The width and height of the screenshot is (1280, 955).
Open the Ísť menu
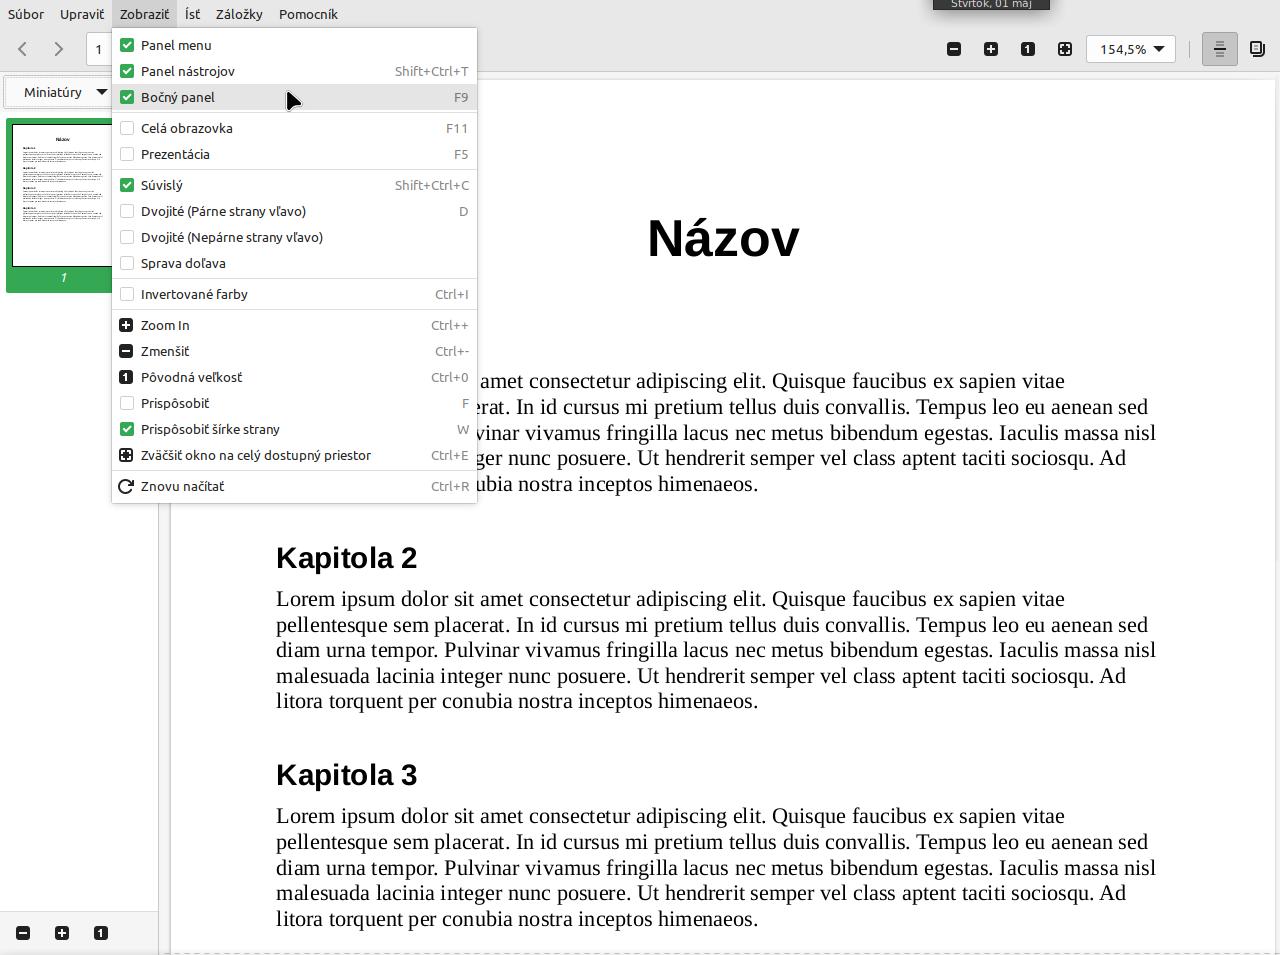point(192,14)
